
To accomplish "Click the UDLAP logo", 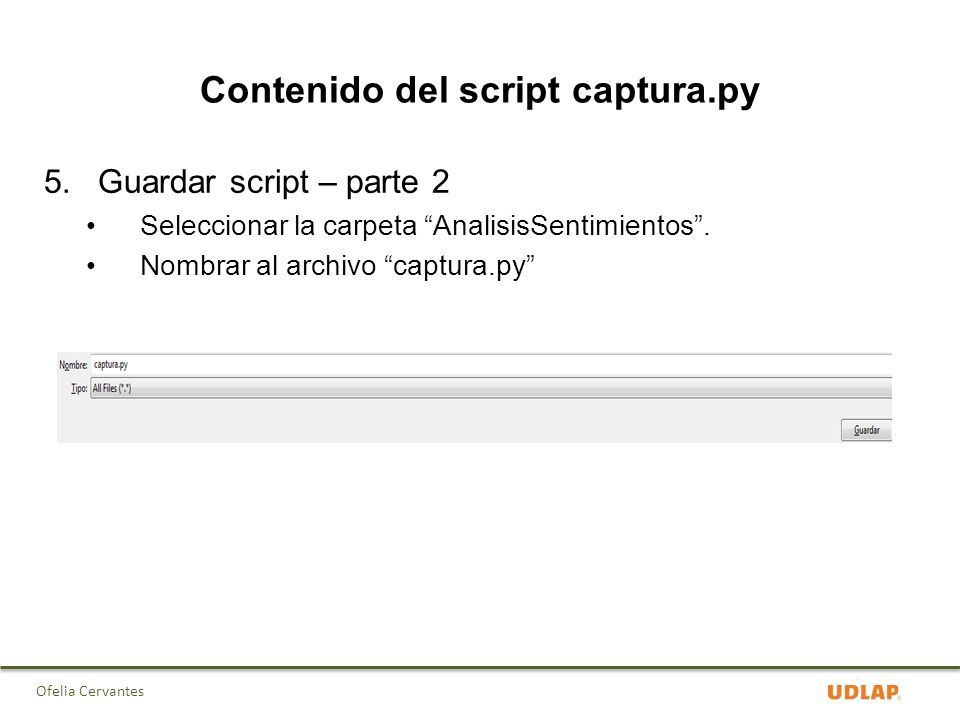I will point(863,692).
